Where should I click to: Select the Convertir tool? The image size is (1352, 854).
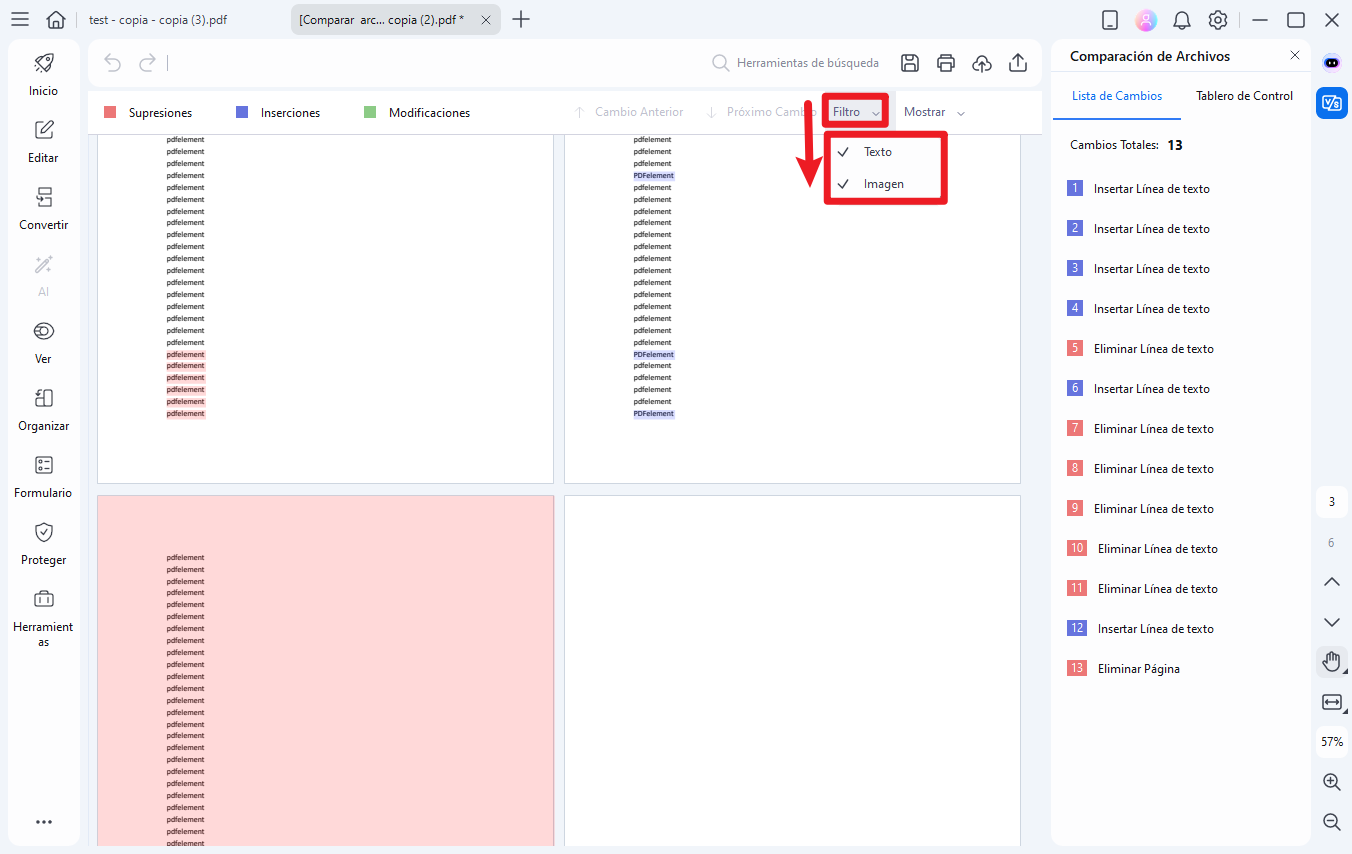point(43,208)
